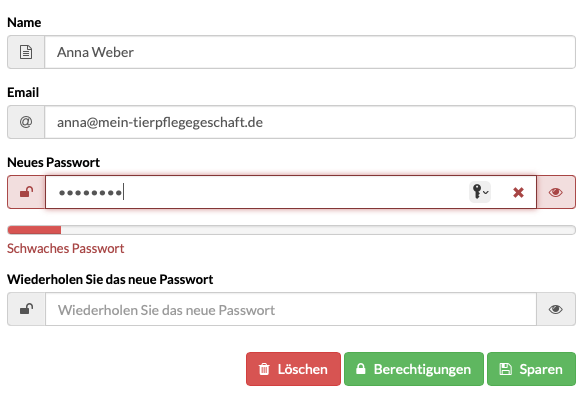Click the trash icon on Löschen button
Image resolution: width=586 pixels, height=397 pixels.
(x=264, y=369)
